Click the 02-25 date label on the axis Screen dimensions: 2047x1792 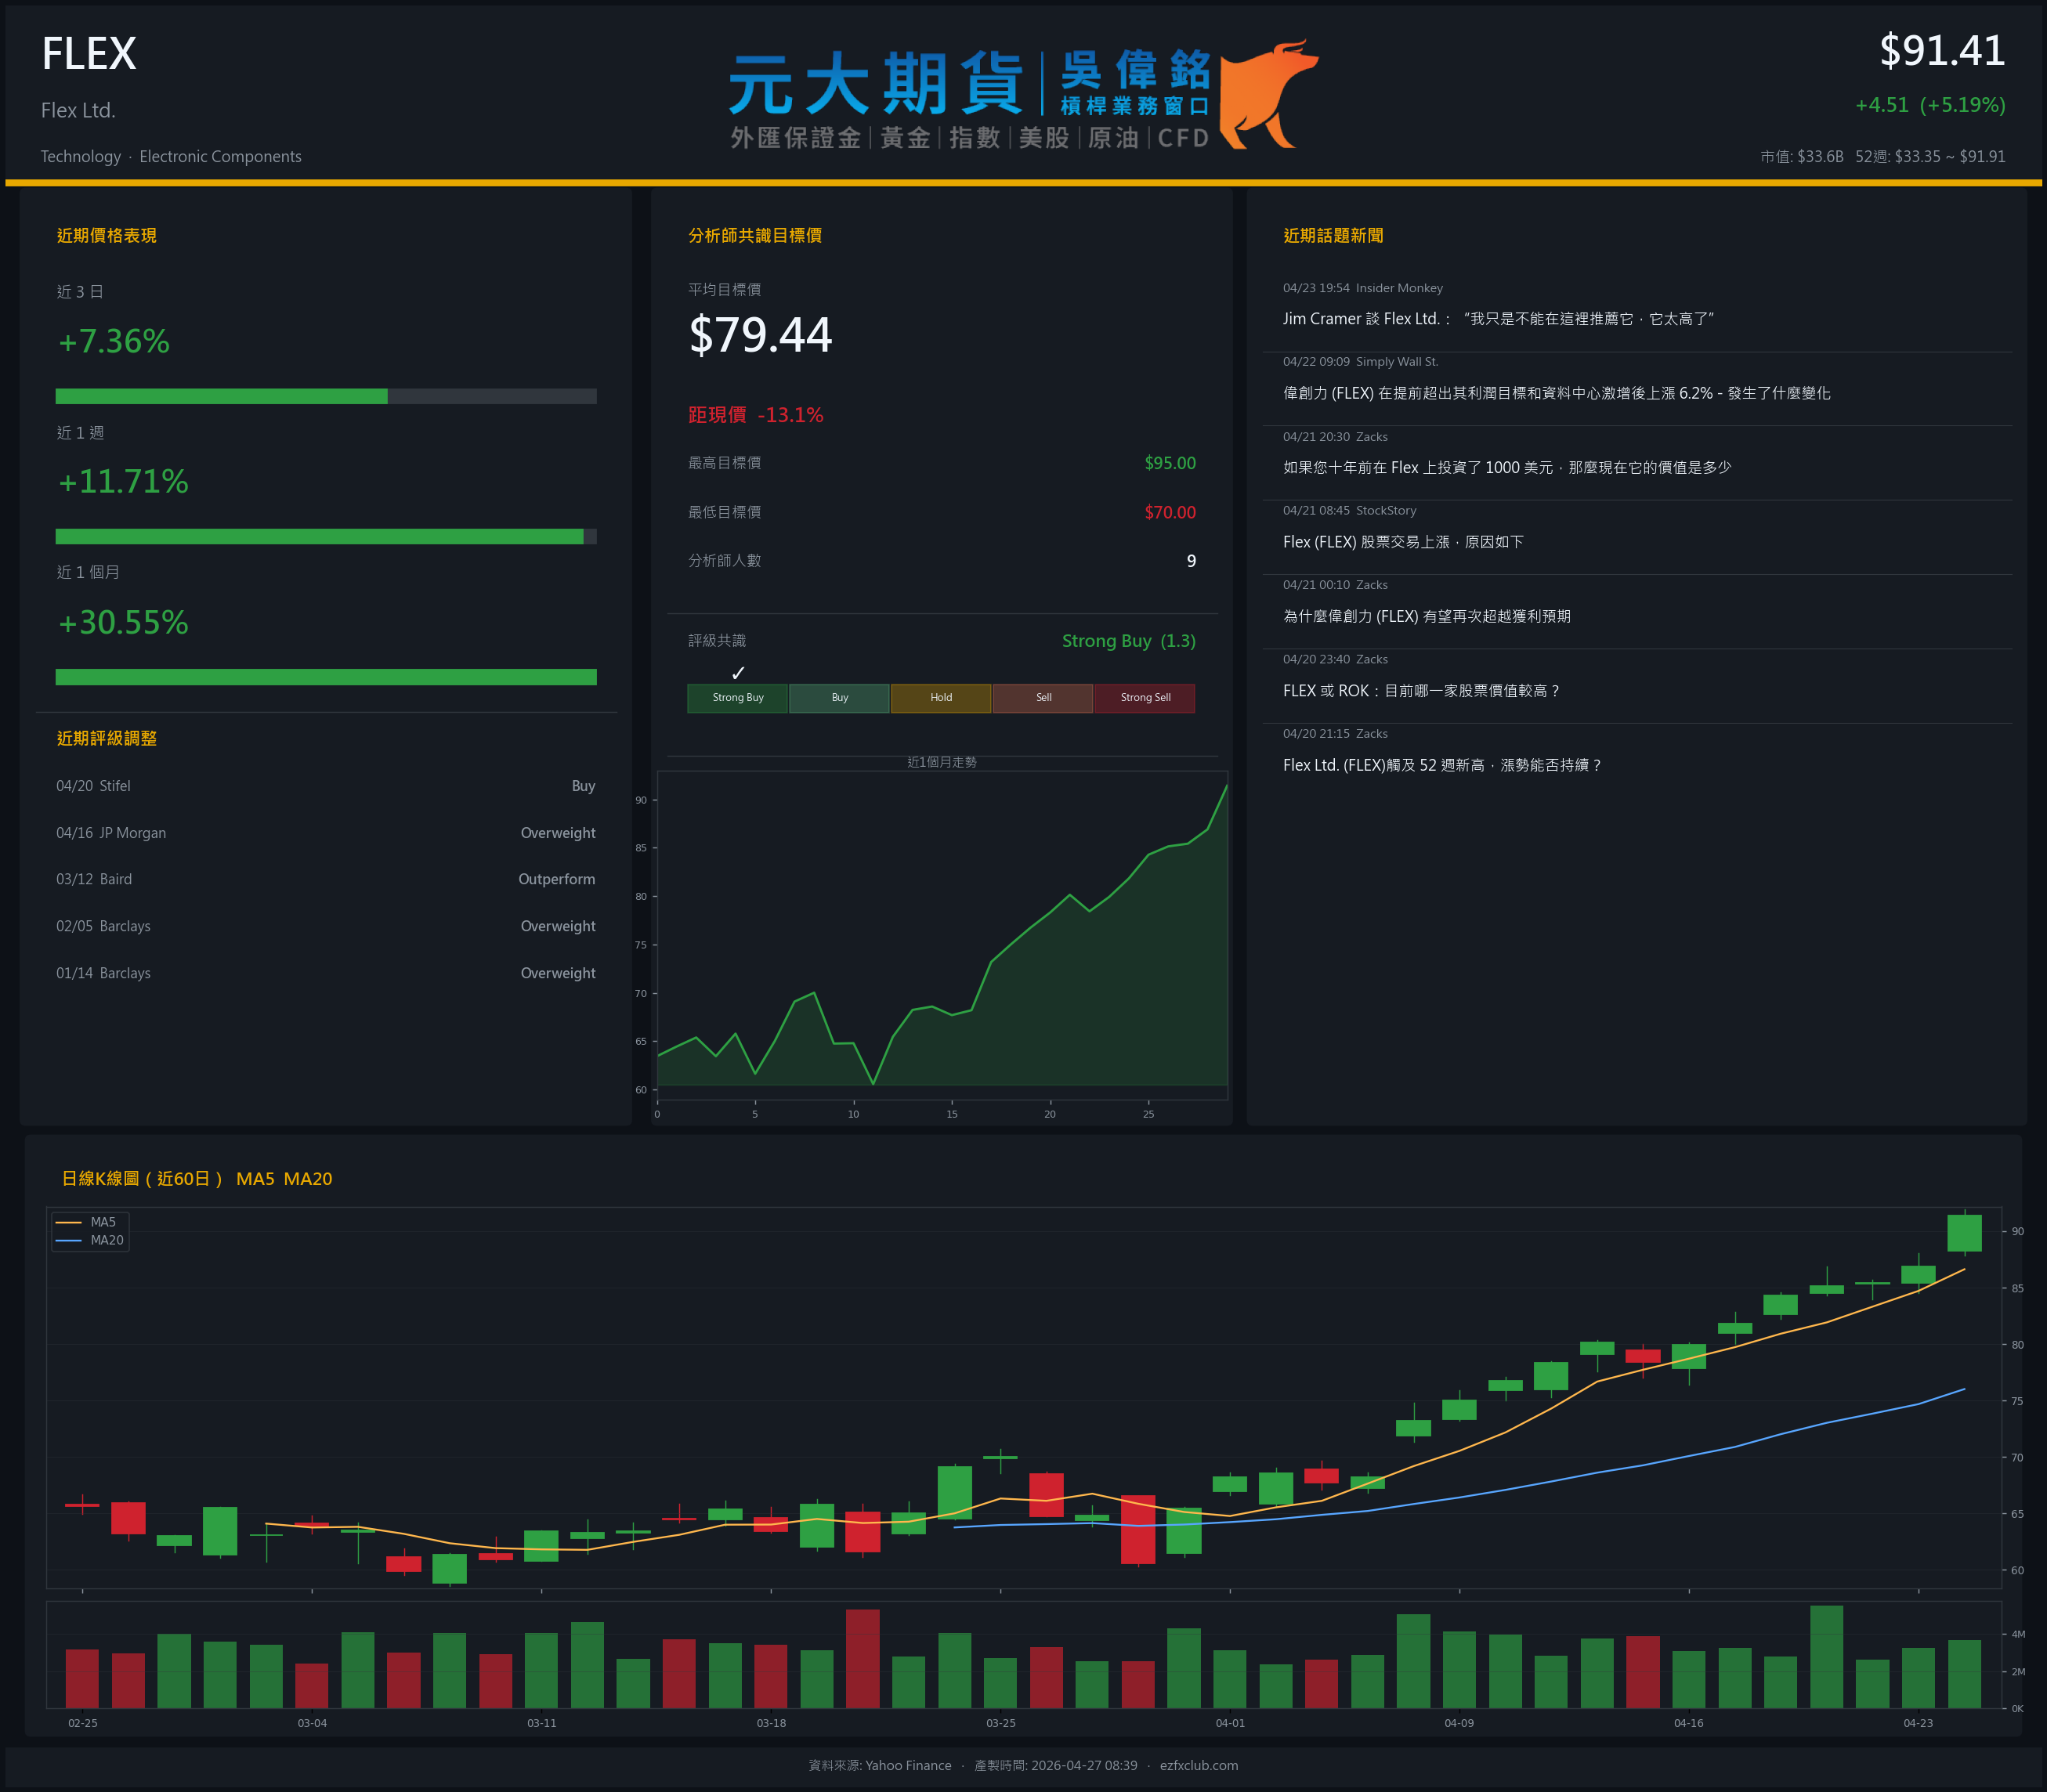click(83, 1723)
